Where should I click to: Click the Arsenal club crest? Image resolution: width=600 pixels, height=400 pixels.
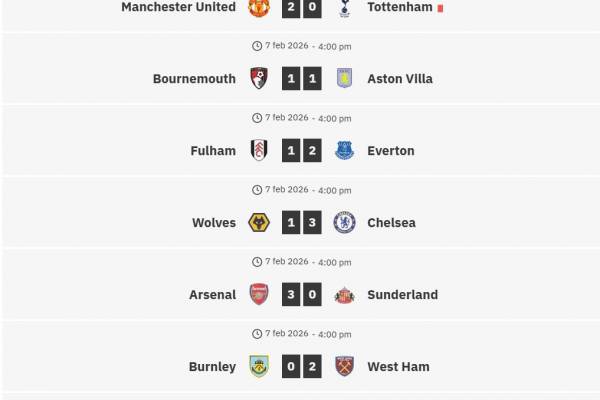[x=258, y=295]
